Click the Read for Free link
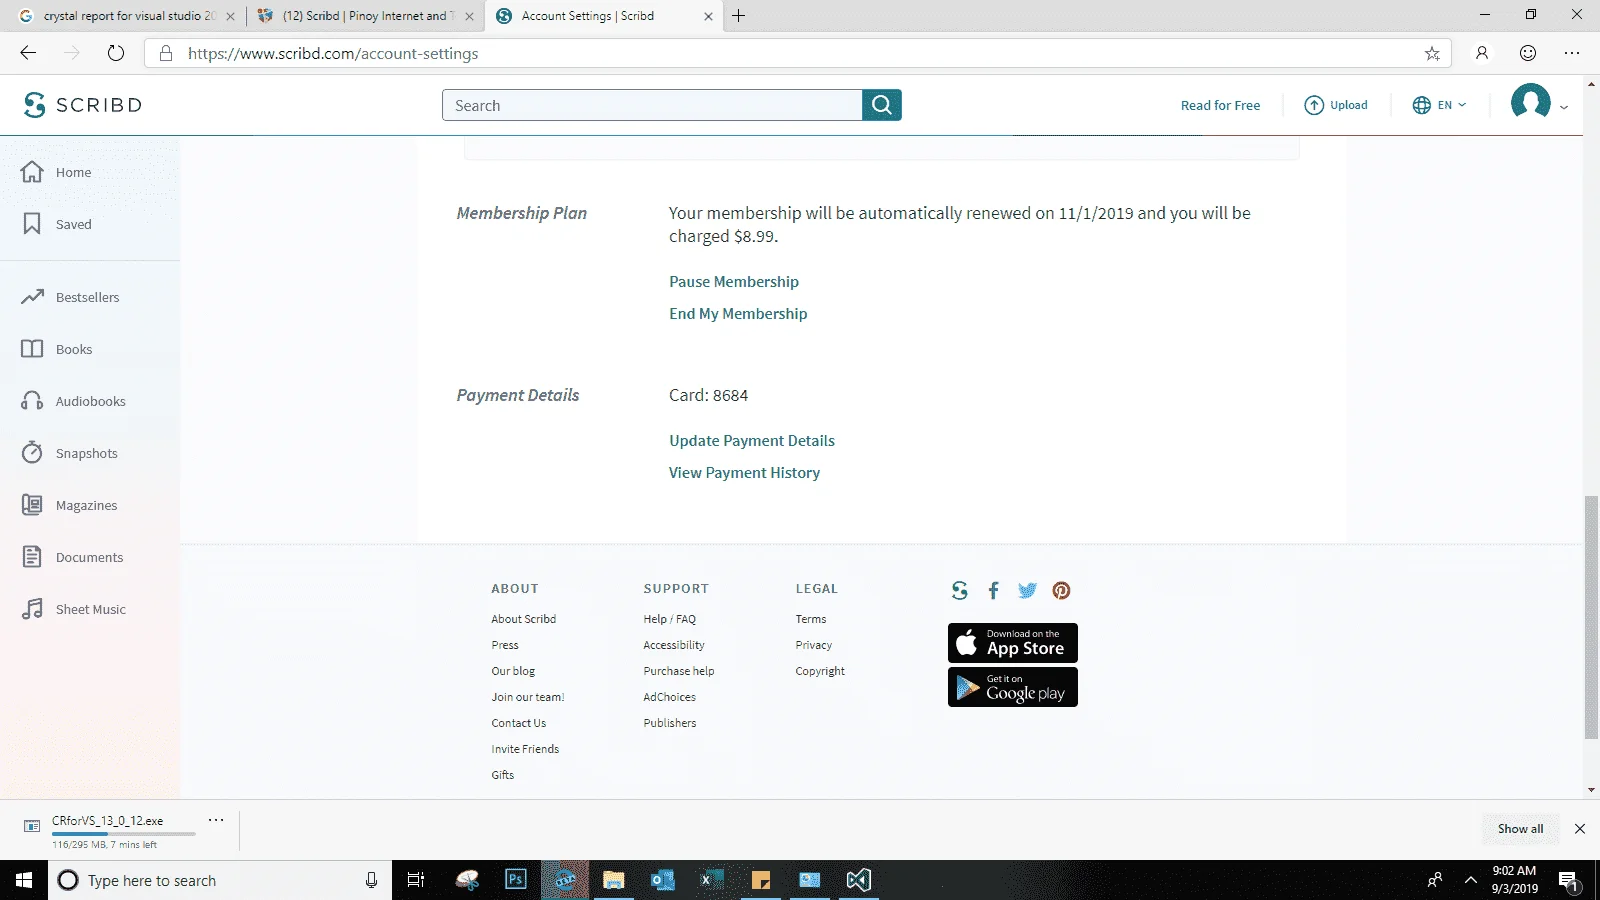Screen dimensions: 1600x900 [1220, 105]
